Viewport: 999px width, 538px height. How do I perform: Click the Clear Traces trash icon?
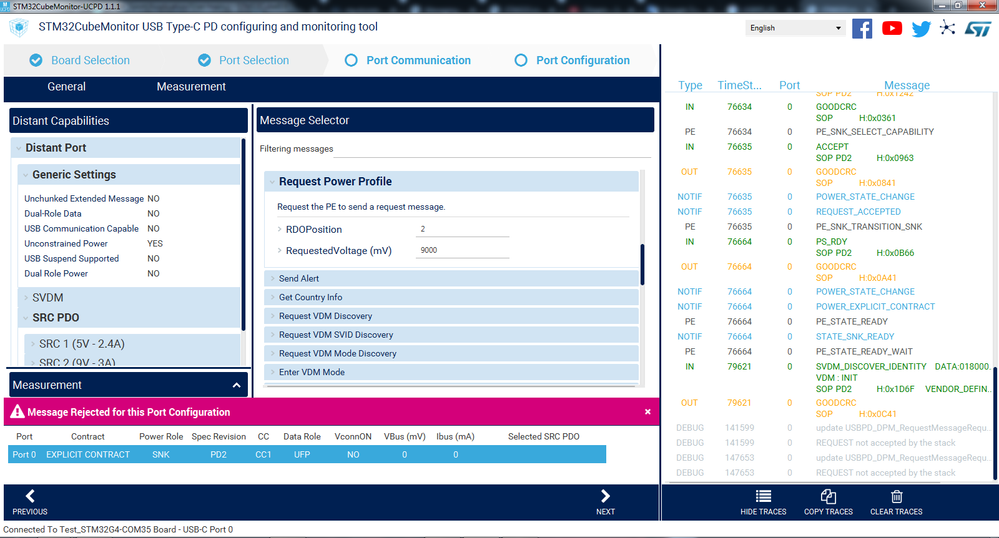pos(896,496)
